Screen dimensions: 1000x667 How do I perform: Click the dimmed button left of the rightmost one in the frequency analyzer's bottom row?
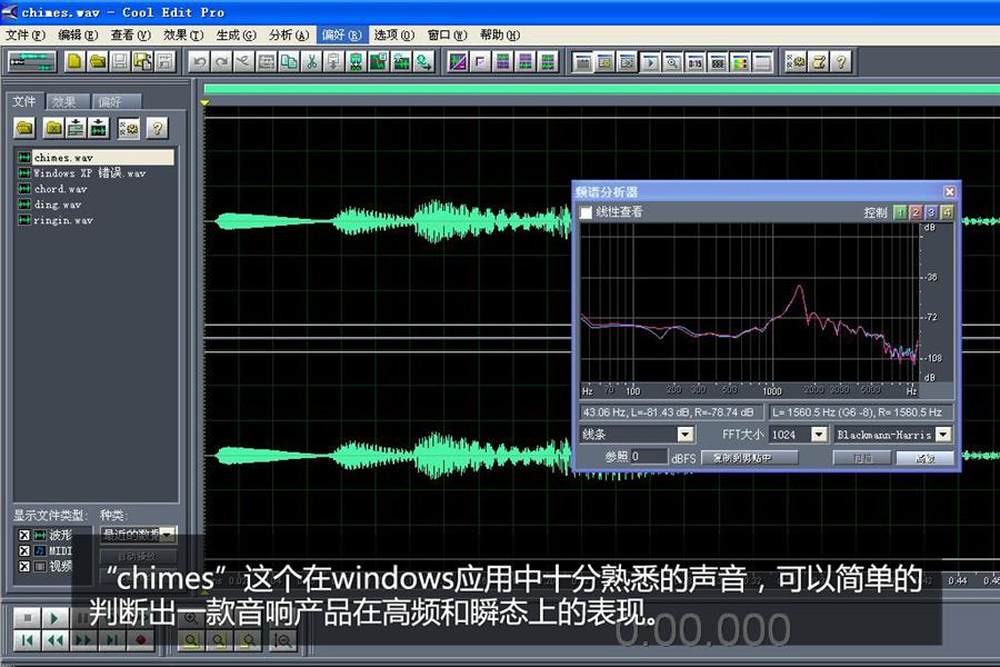[x=862, y=457]
